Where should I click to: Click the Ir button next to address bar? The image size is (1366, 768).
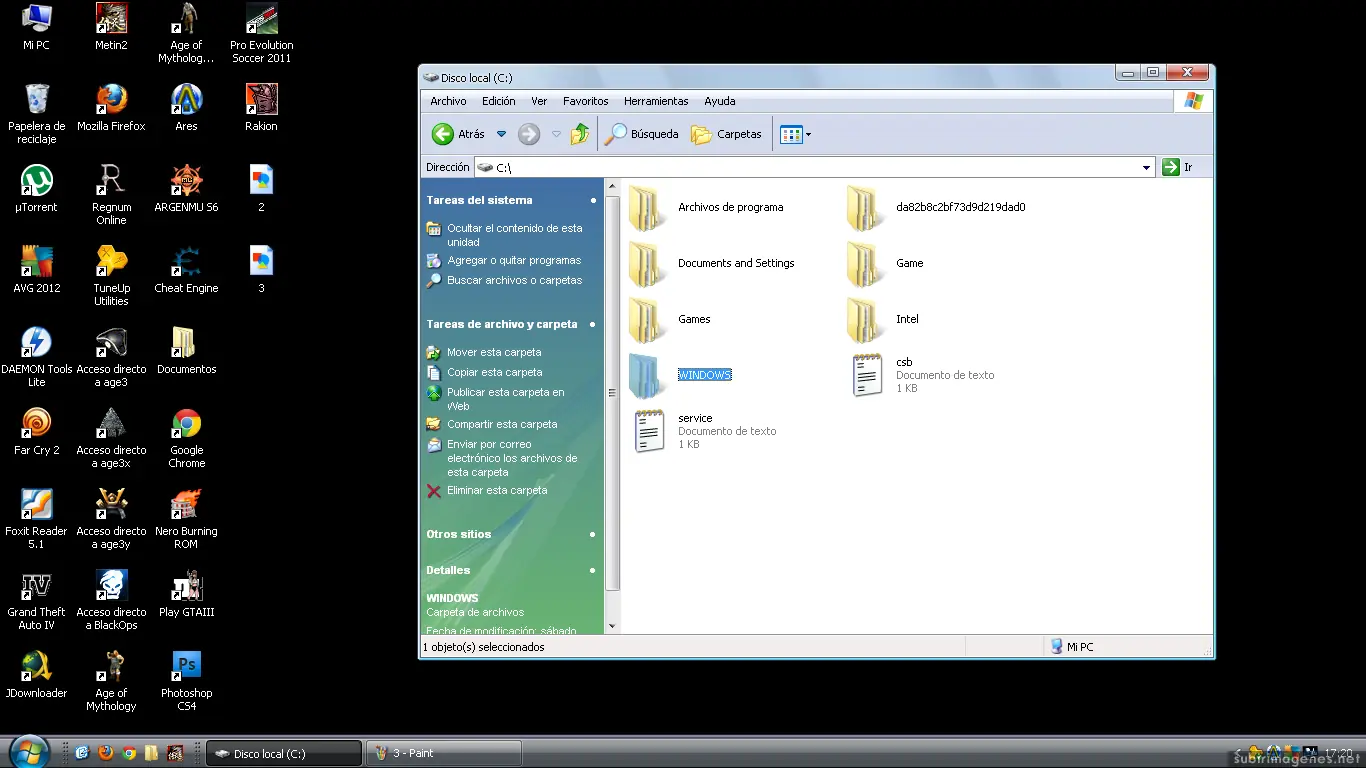point(1180,167)
